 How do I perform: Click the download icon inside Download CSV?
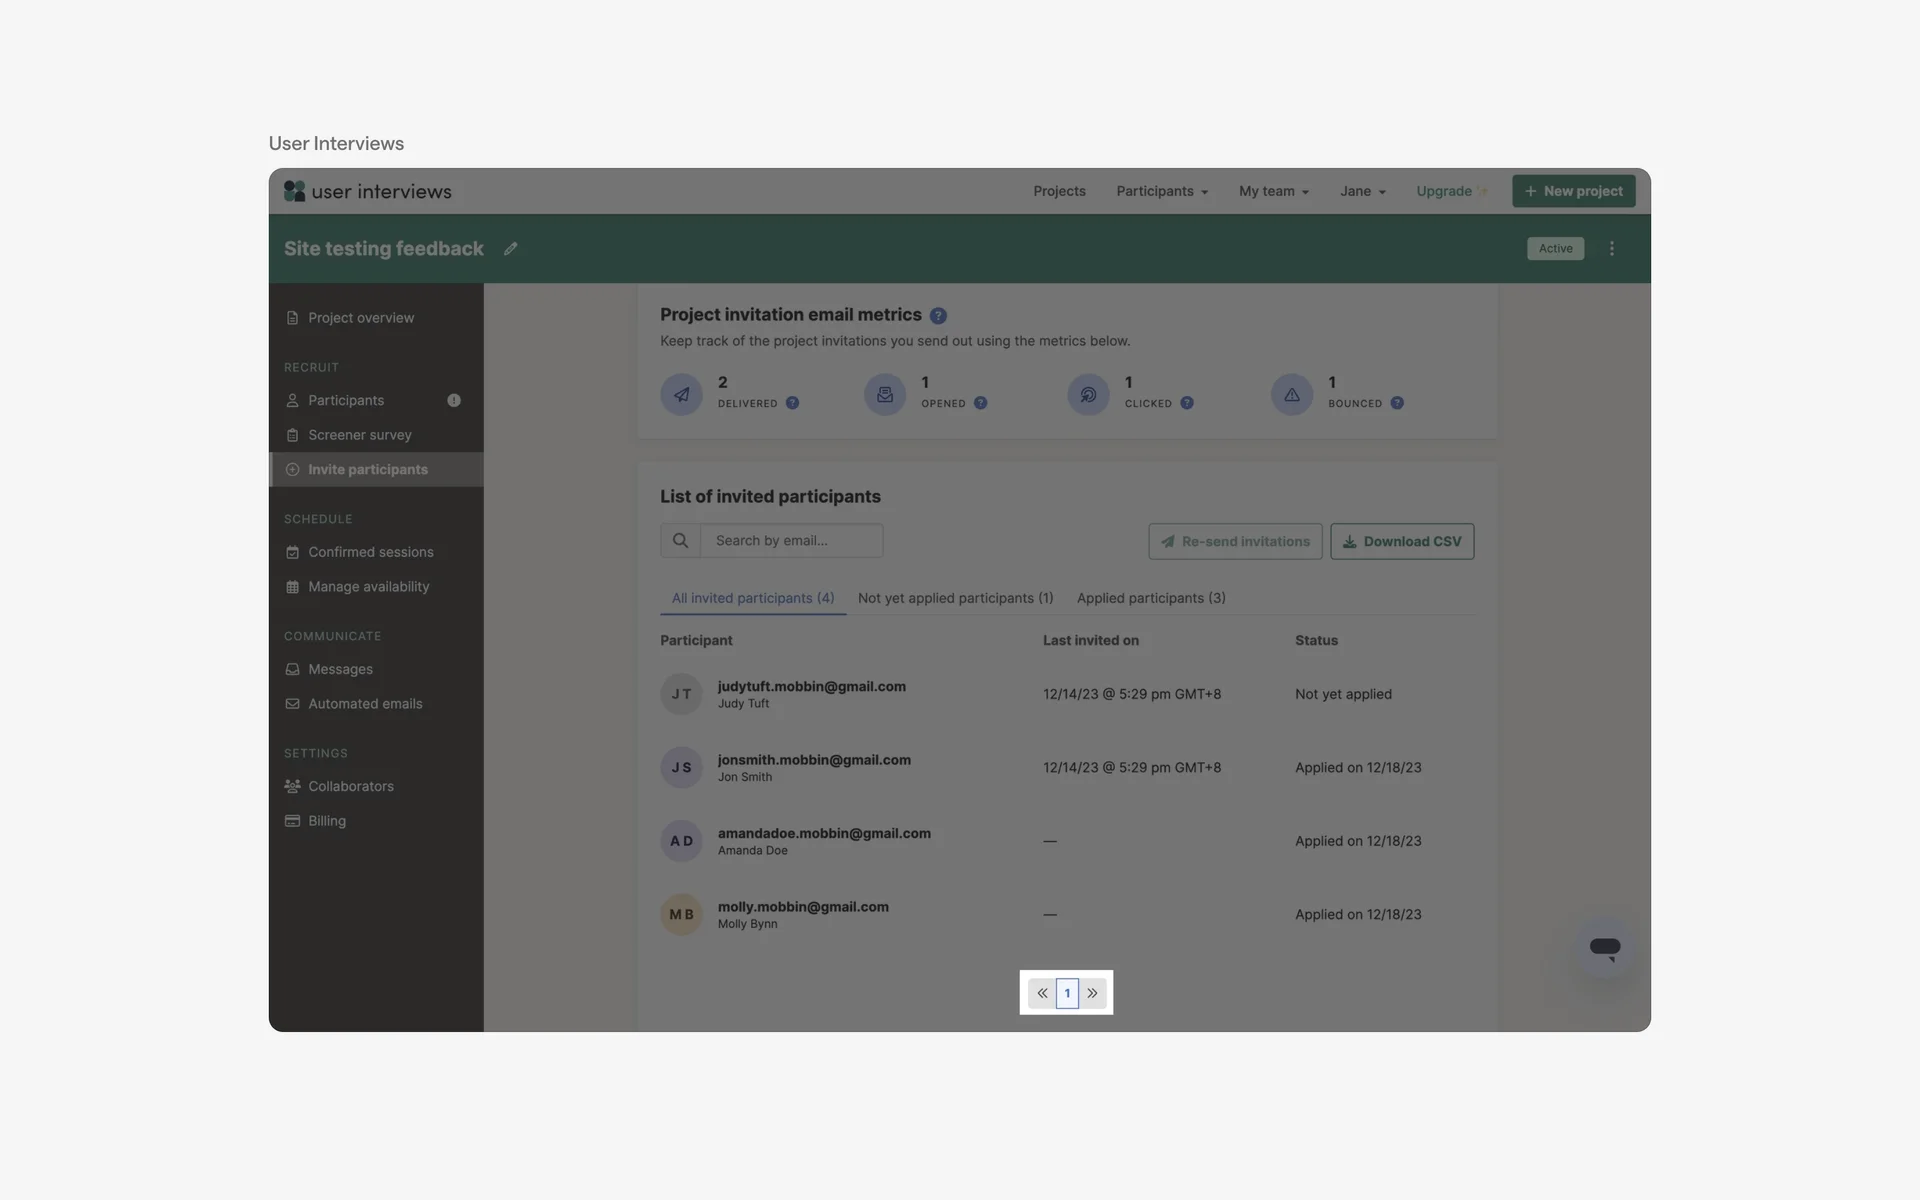click(1350, 541)
